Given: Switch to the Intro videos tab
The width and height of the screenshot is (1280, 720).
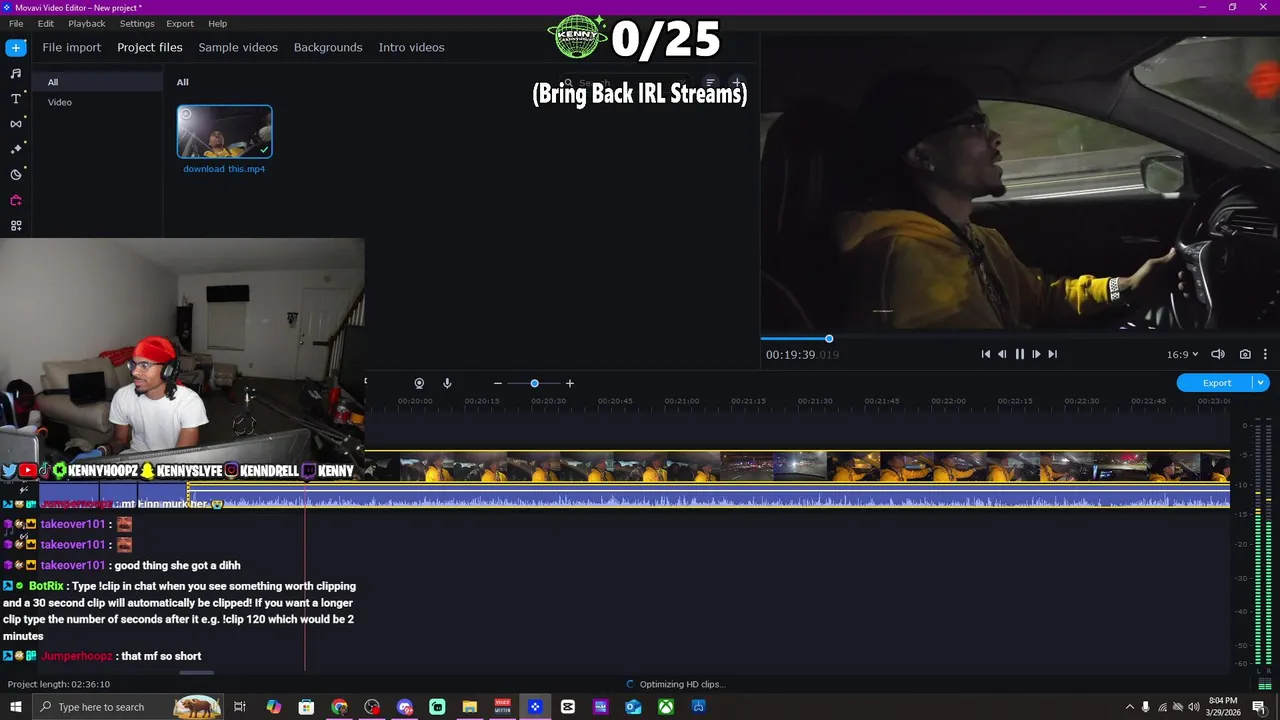Looking at the screenshot, I should point(411,47).
